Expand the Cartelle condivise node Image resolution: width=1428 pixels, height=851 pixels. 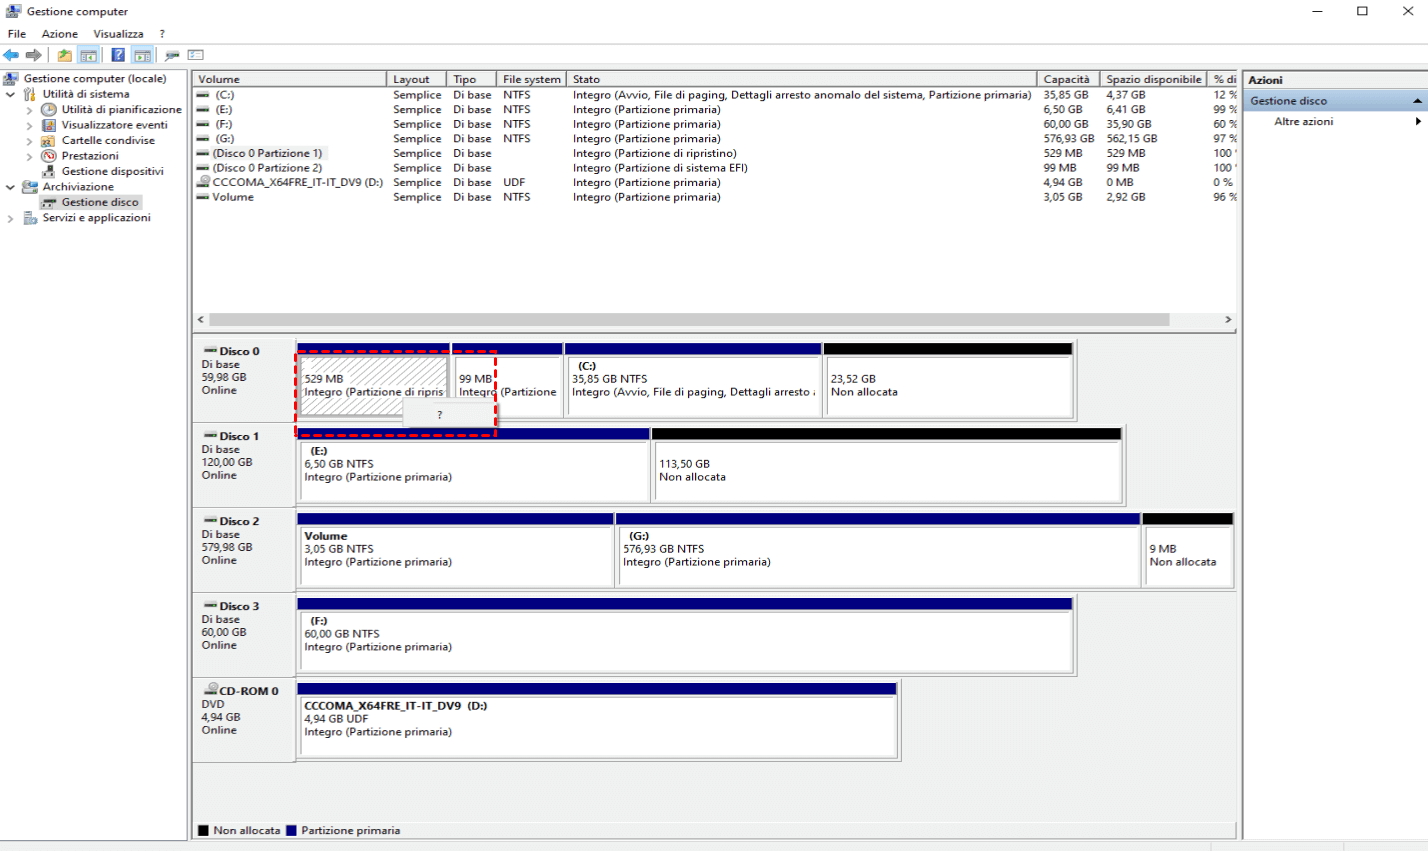click(x=29, y=141)
